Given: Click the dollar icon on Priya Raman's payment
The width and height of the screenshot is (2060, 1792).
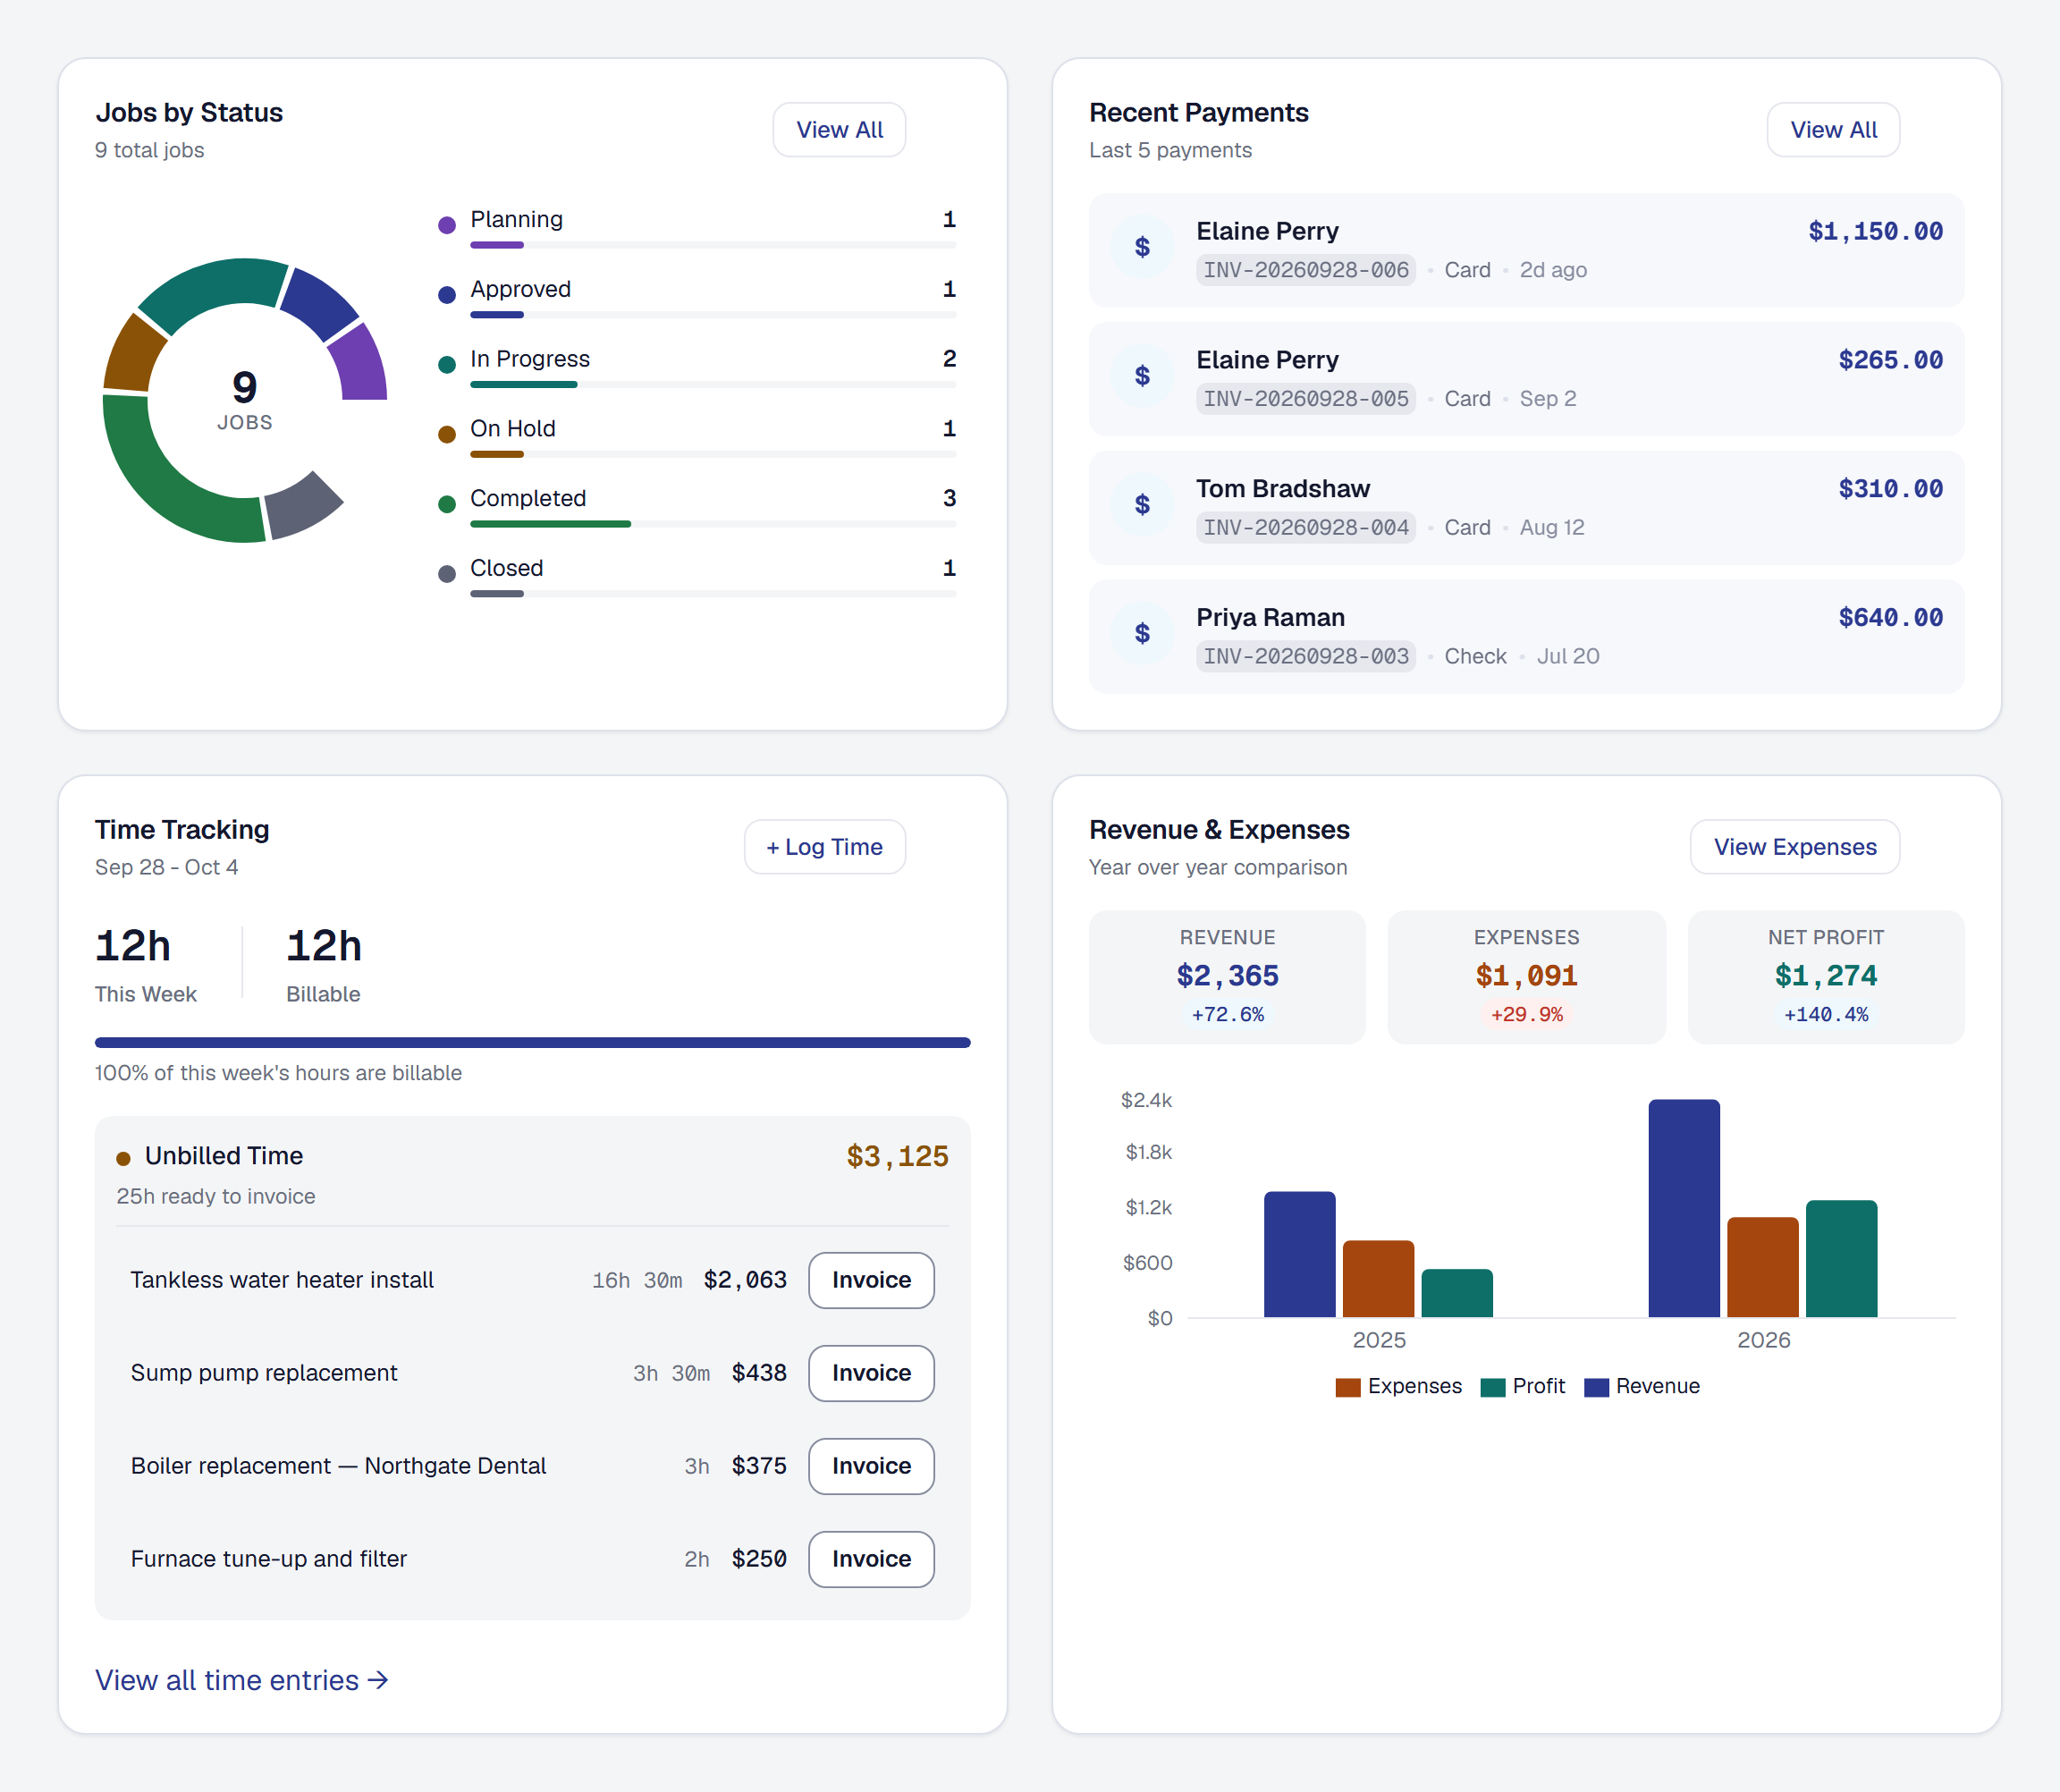Looking at the screenshot, I should pyautogui.click(x=1142, y=635).
